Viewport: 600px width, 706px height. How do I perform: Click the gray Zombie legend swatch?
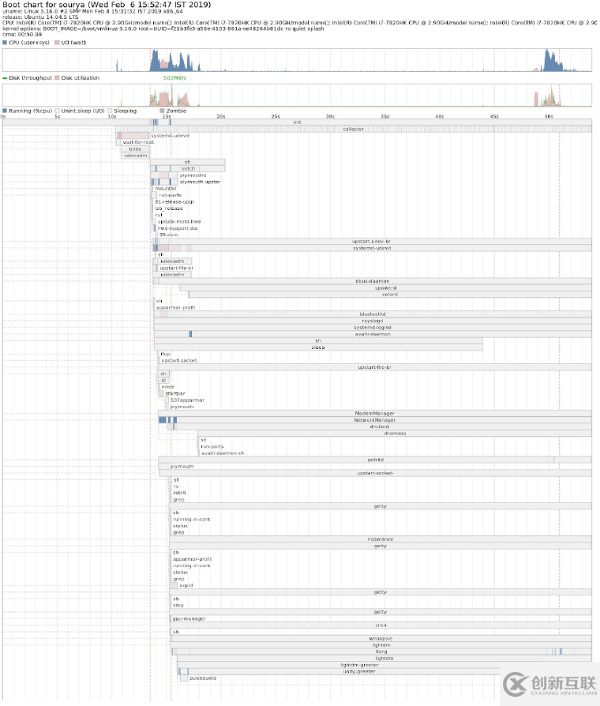pyautogui.click(x=162, y=111)
